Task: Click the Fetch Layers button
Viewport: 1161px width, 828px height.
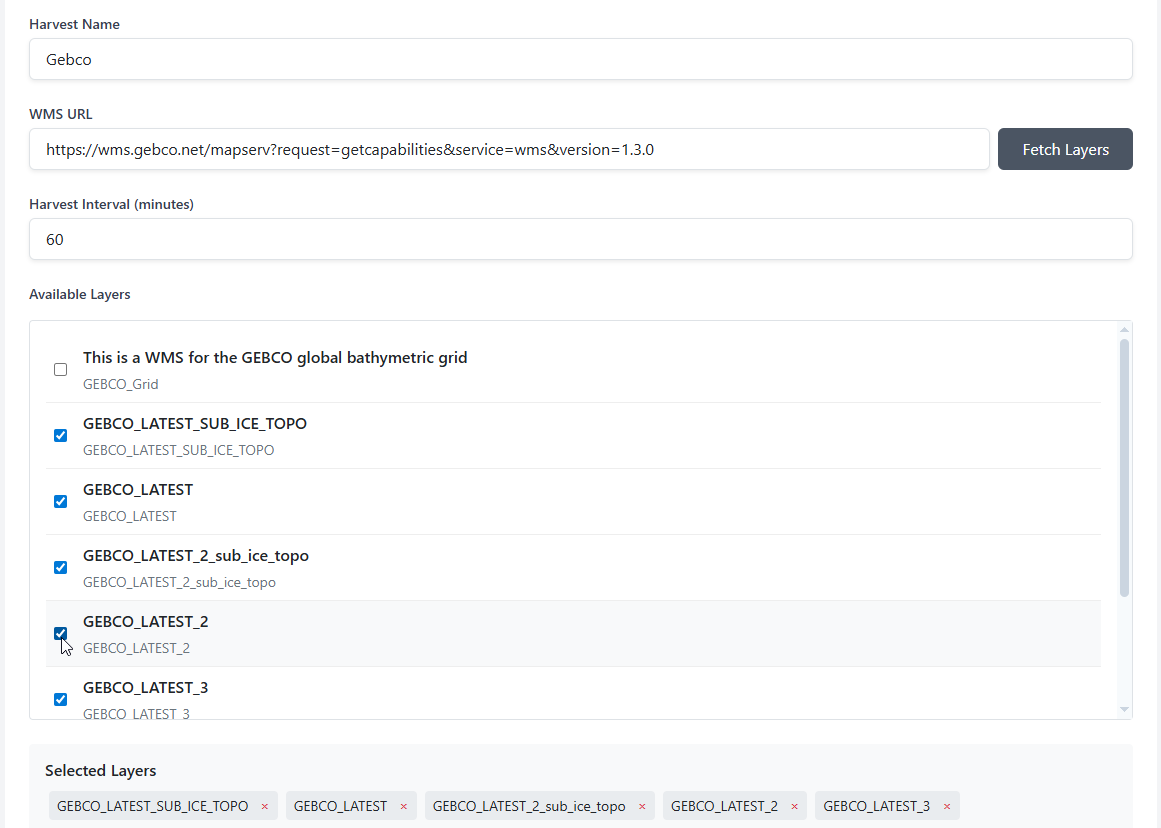Action: 1065,149
